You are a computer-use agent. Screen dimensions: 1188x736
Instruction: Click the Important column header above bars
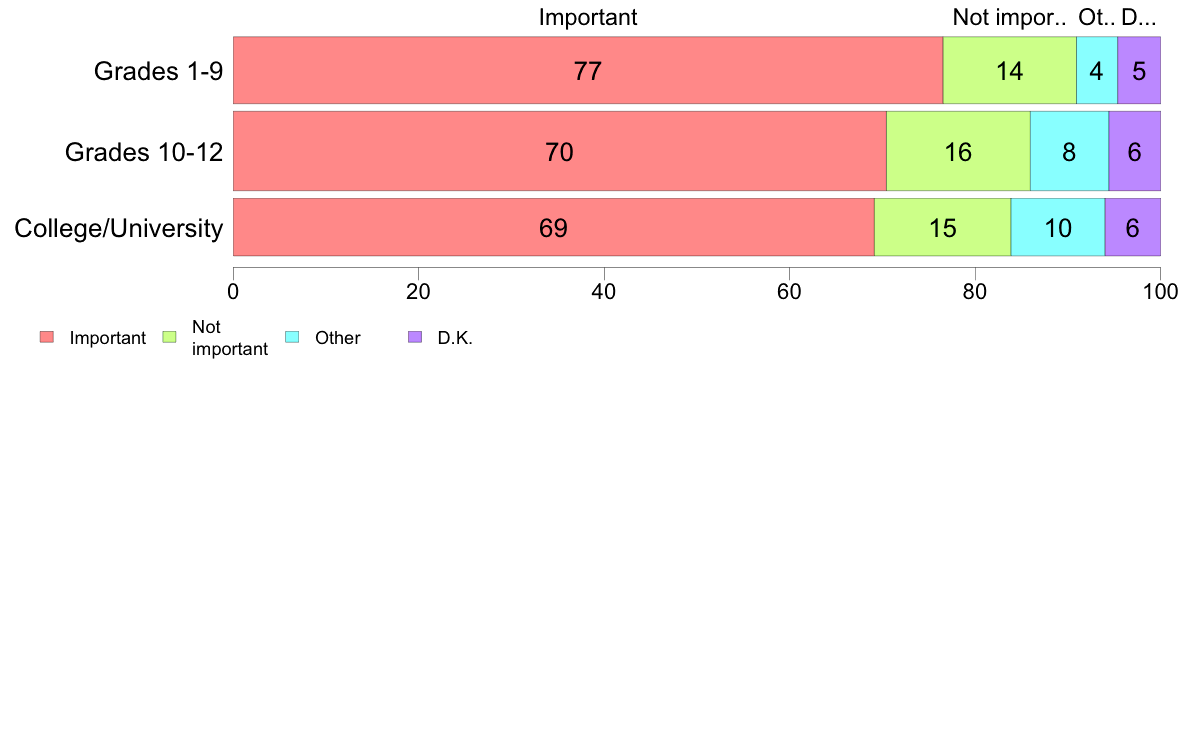(588, 17)
